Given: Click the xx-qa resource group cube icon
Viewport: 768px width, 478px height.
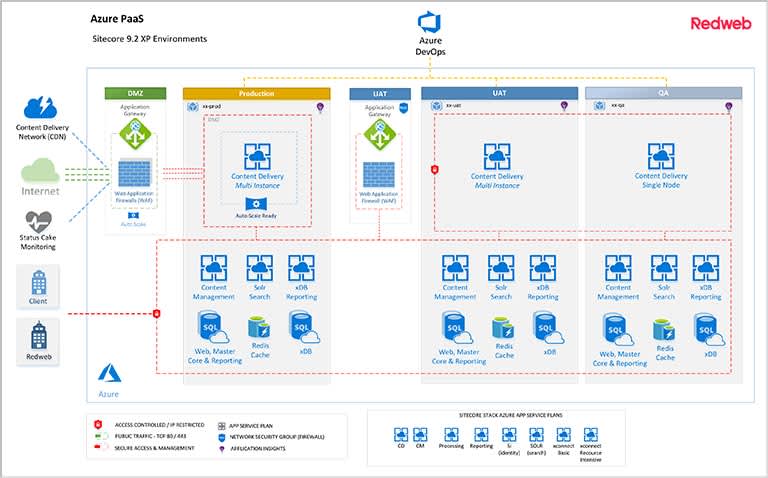Looking at the screenshot, I should pos(600,105).
